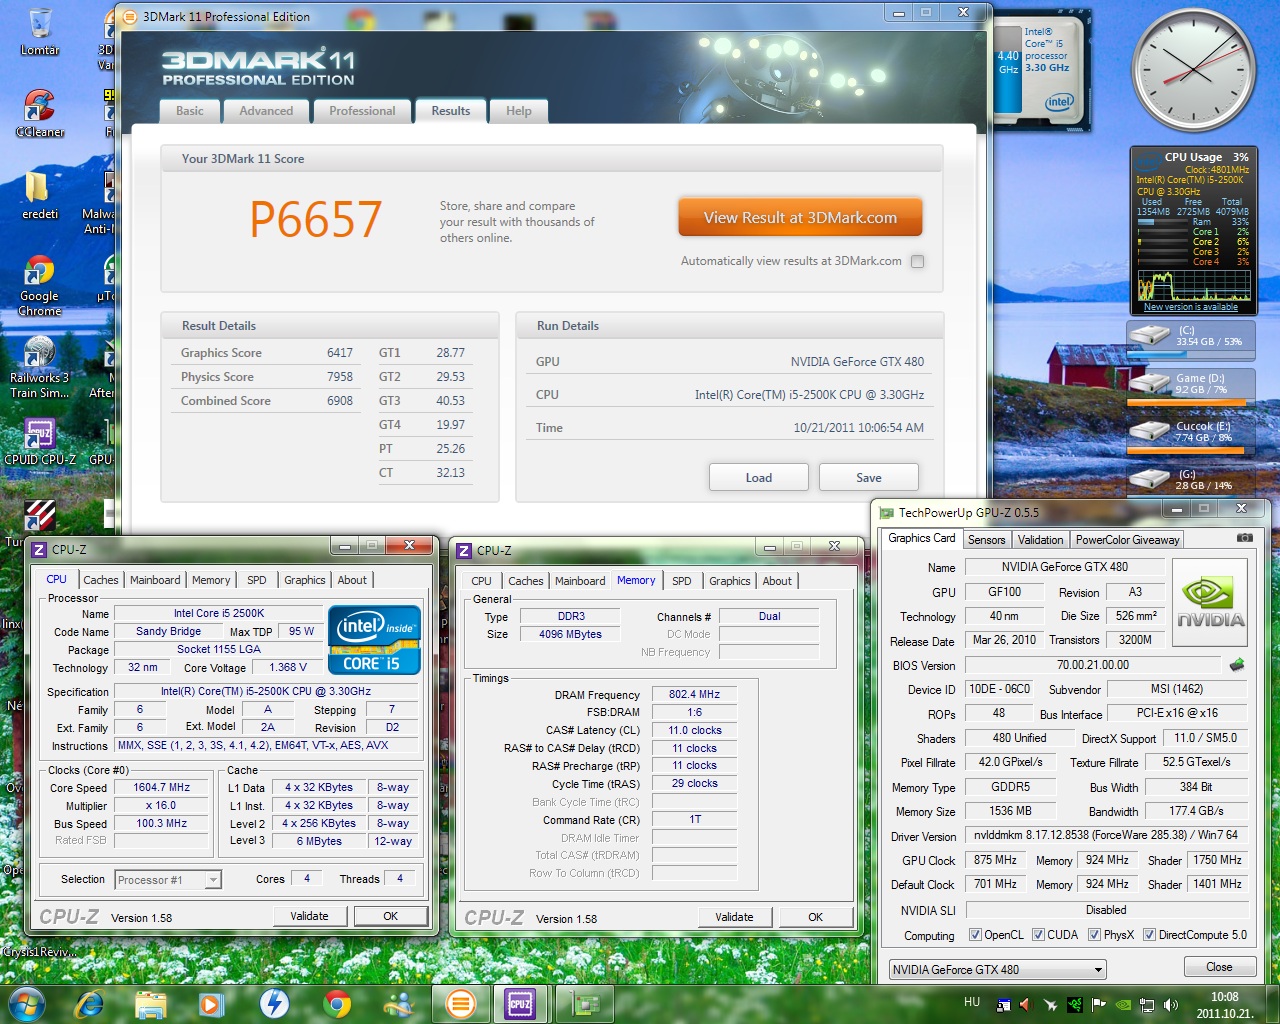Switch to CPU-Z taskbar button

pyautogui.click(x=521, y=1003)
